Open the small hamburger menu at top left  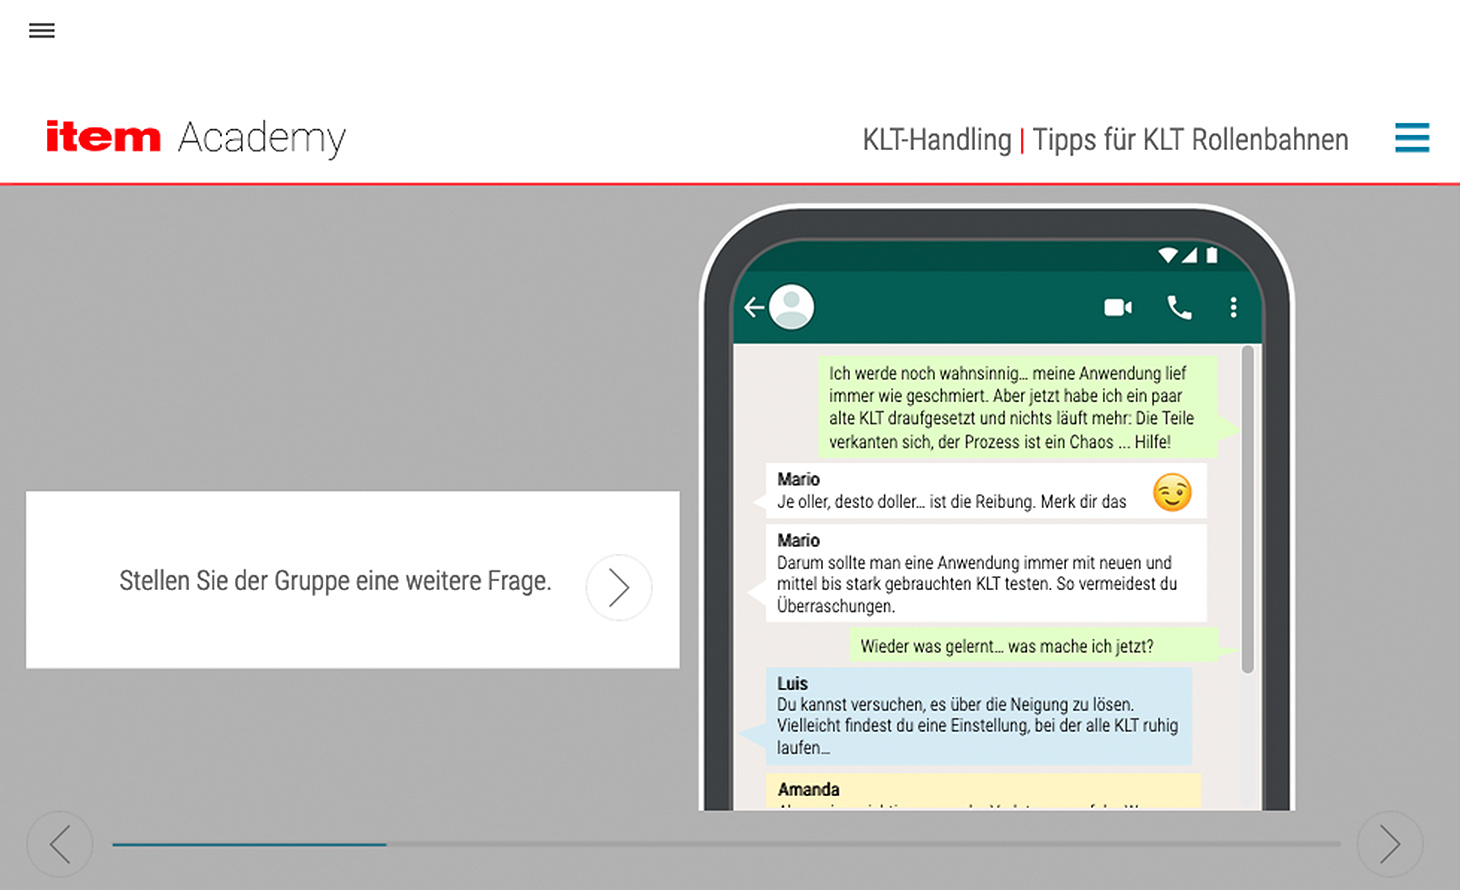tap(42, 31)
